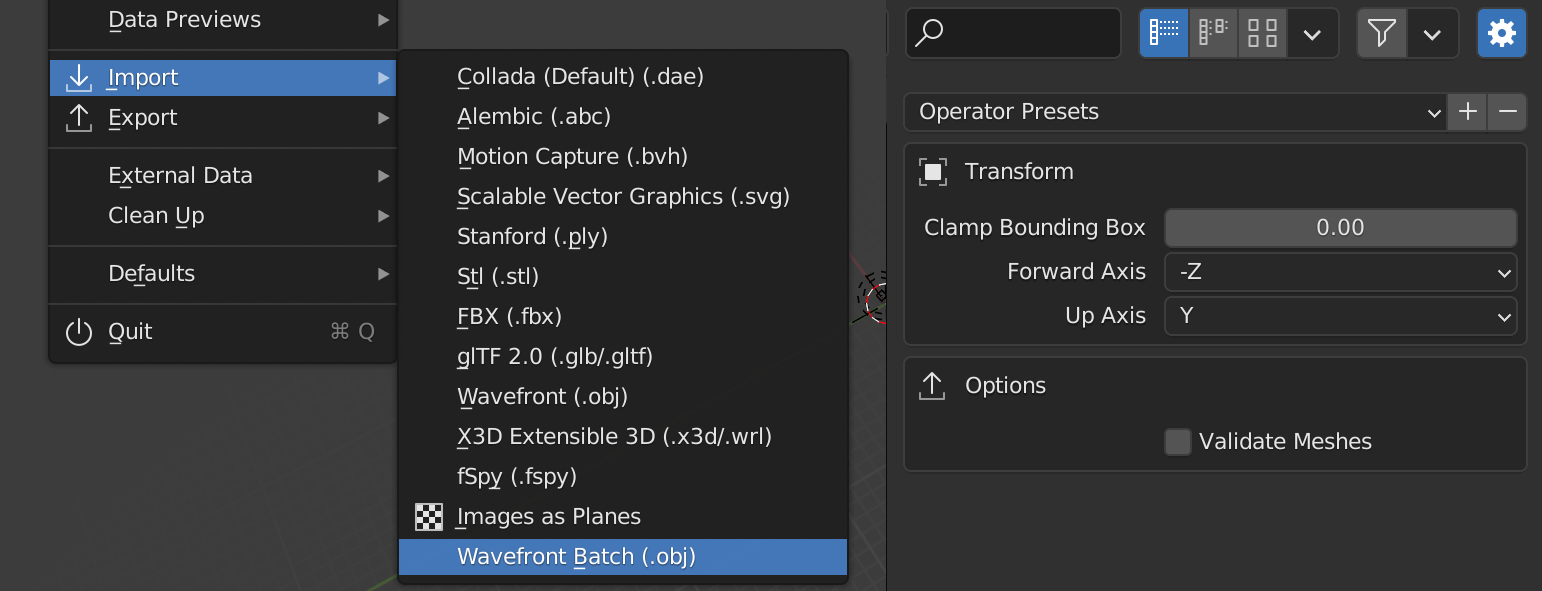1542x591 pixels.
Task: Switch to thumbnail display mode
Action: pyautogui.click(x=1261, y=33)
